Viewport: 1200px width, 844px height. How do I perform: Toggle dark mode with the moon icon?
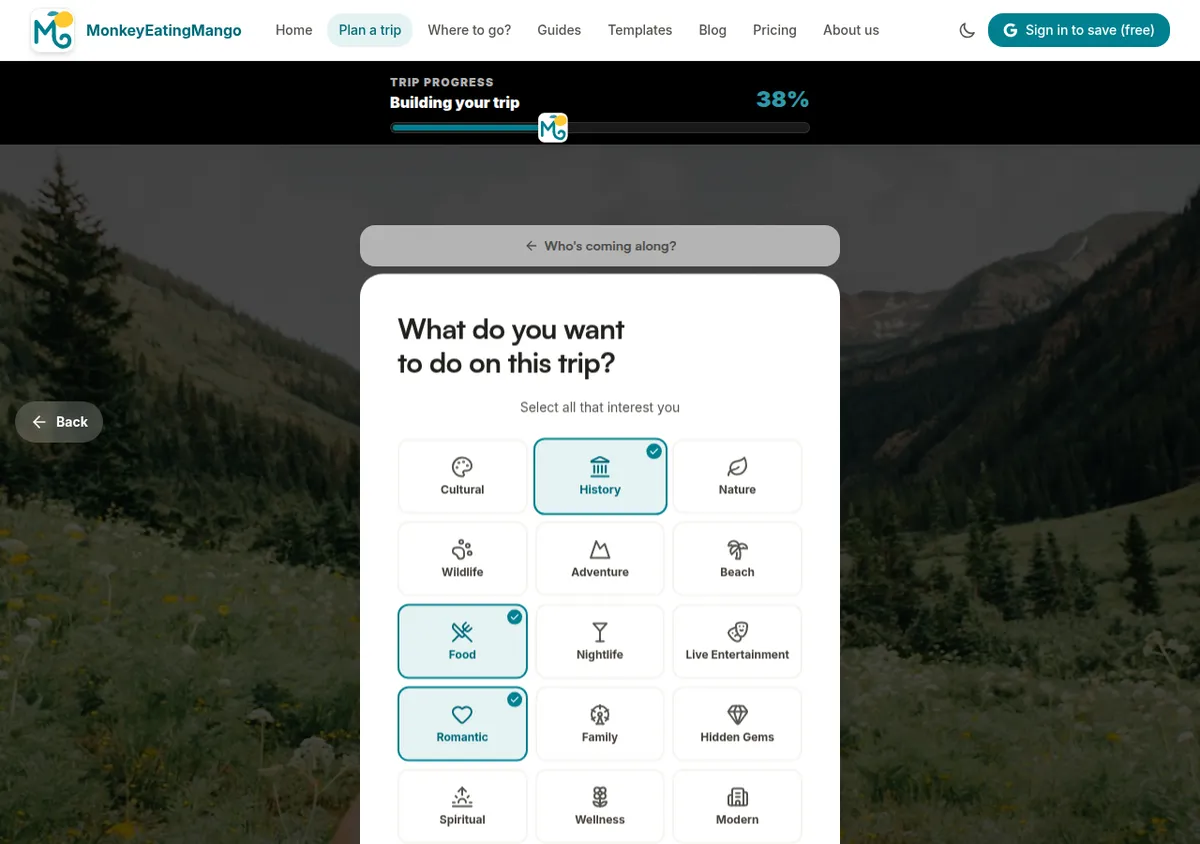pos(967,30)
